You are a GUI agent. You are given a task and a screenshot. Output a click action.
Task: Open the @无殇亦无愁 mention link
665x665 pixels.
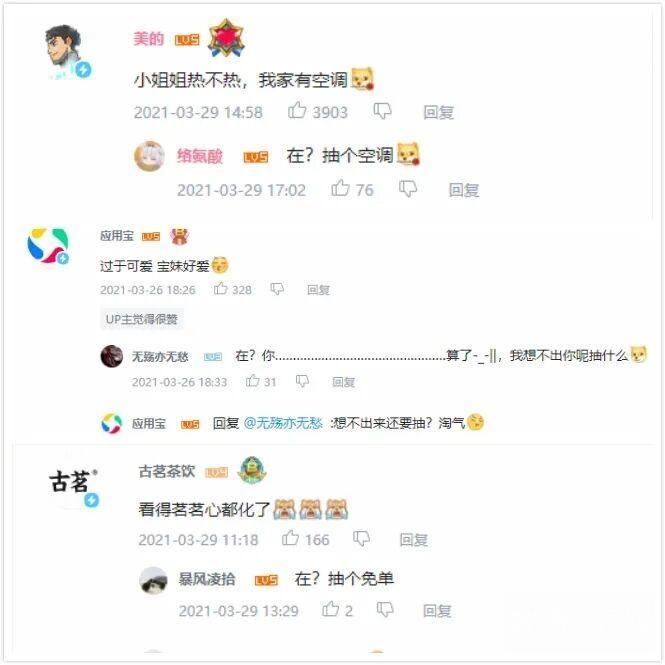(283, 423)
